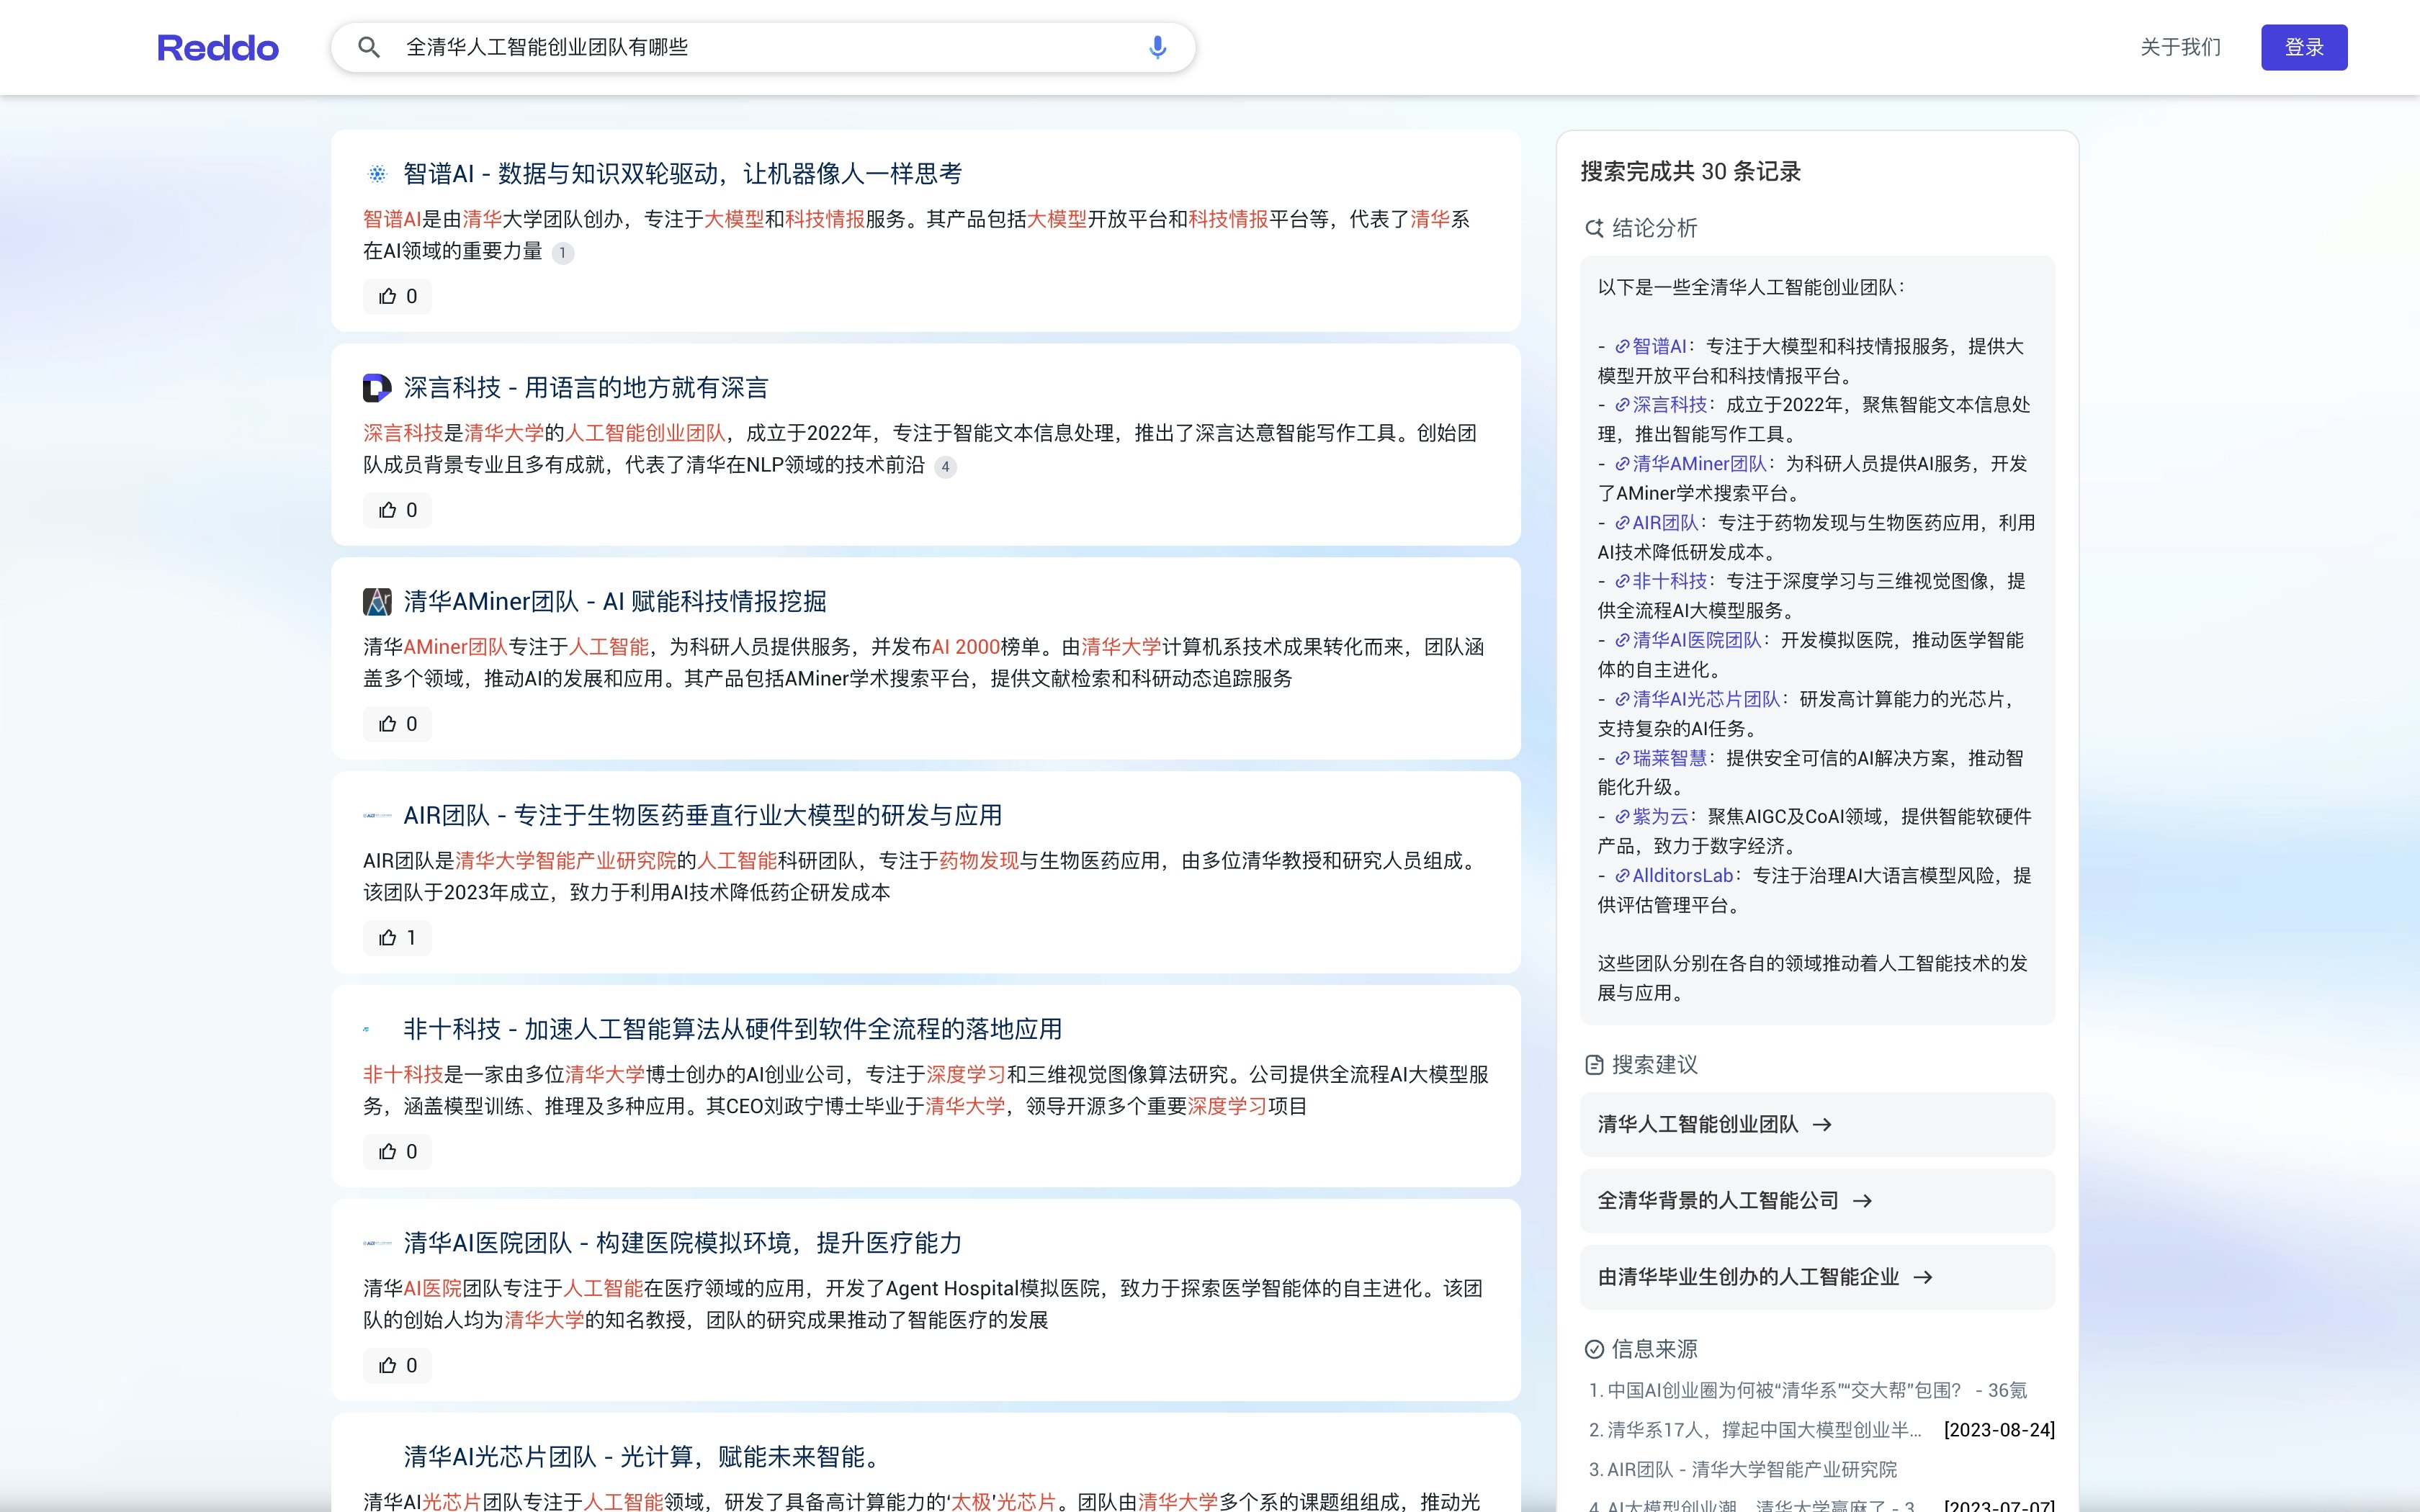Click the 结论分析 analysis icon
Viewport: 2420px width, 1512px height.
point(1594,229)
